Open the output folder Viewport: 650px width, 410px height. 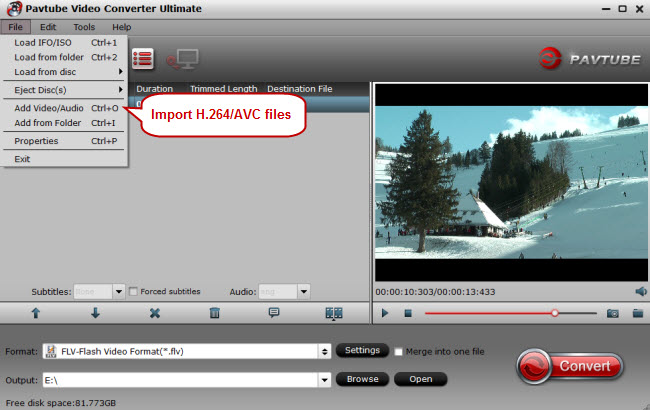tap(421, 379)
